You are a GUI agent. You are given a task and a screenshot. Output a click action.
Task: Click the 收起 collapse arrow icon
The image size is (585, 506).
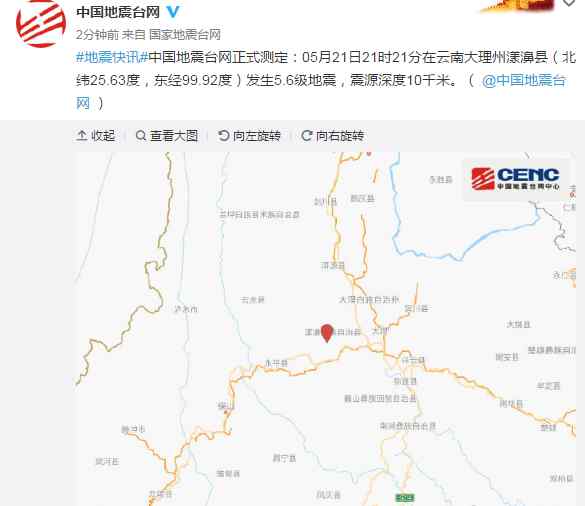[x=81, y=135]
